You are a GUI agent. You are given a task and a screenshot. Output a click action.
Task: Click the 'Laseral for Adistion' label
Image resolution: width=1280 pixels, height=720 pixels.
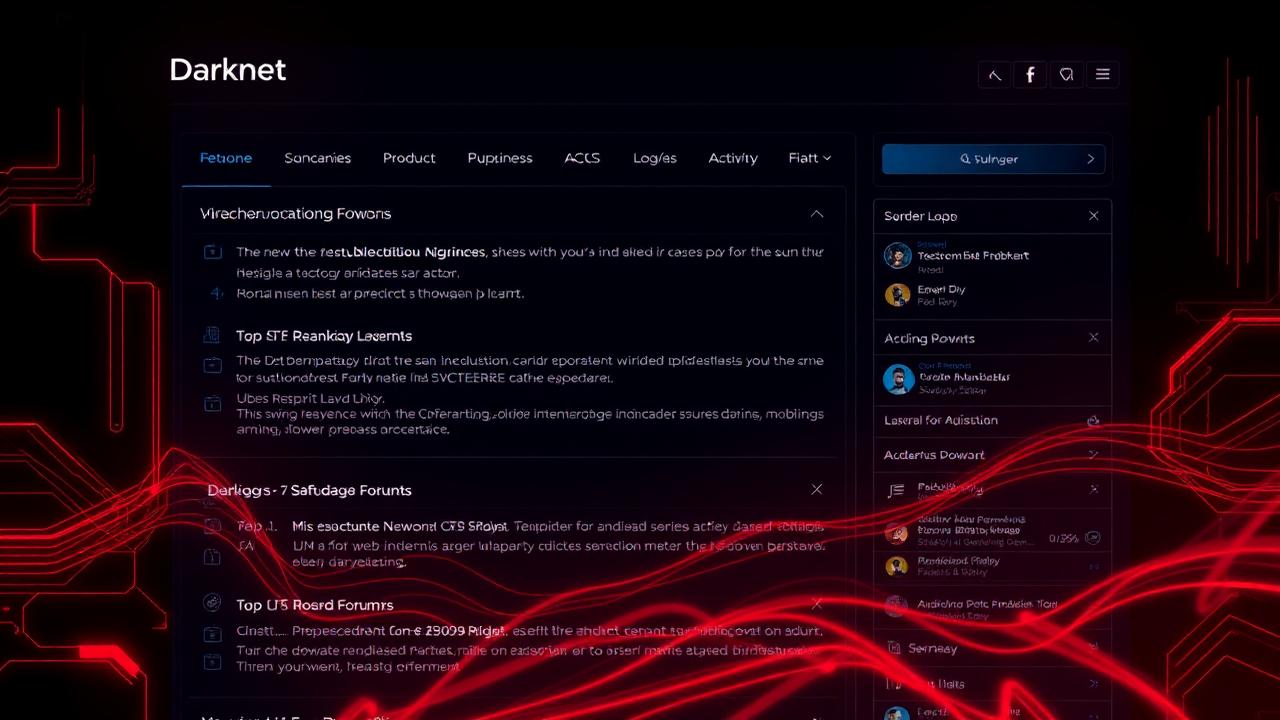point(941,421)
